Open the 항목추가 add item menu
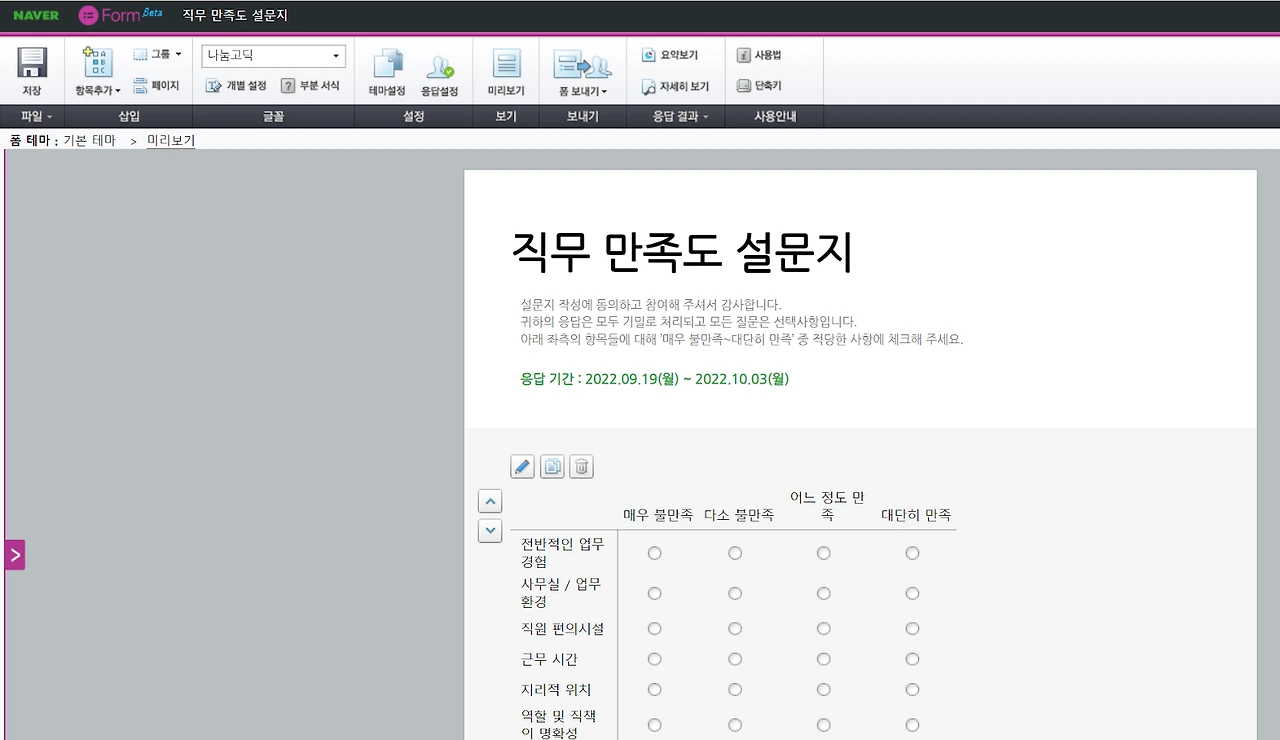Image resolution: width=1280 pixels, height=740 pixels. [x=98, y=72]
